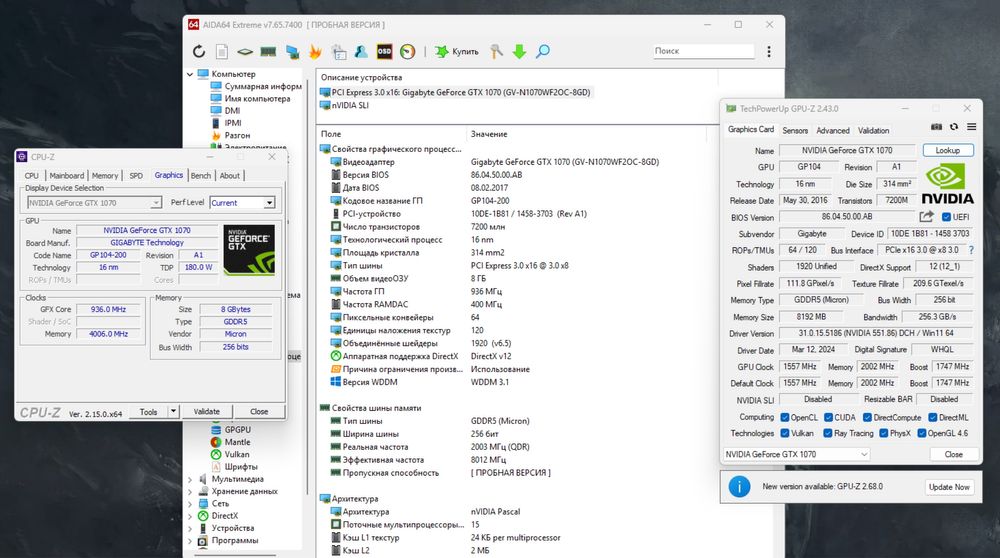The height and width of the screenshot is (558, 1000).
Task: Switch to the Sensors tab in GPU-Z
Action: 795,131
